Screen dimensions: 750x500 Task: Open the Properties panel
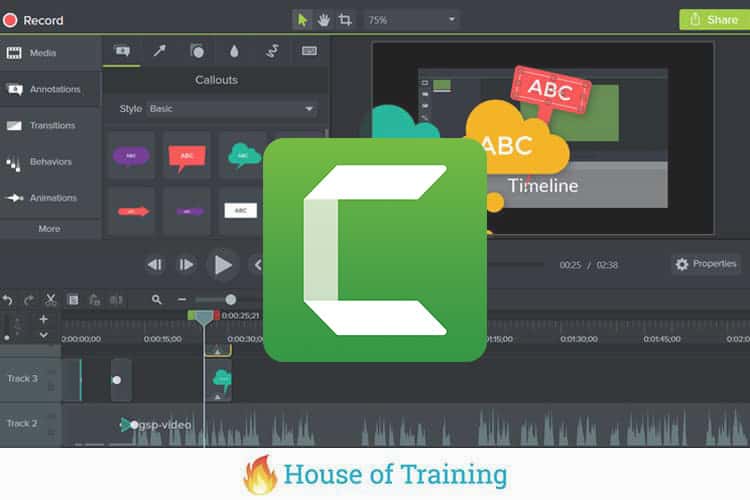706,264
